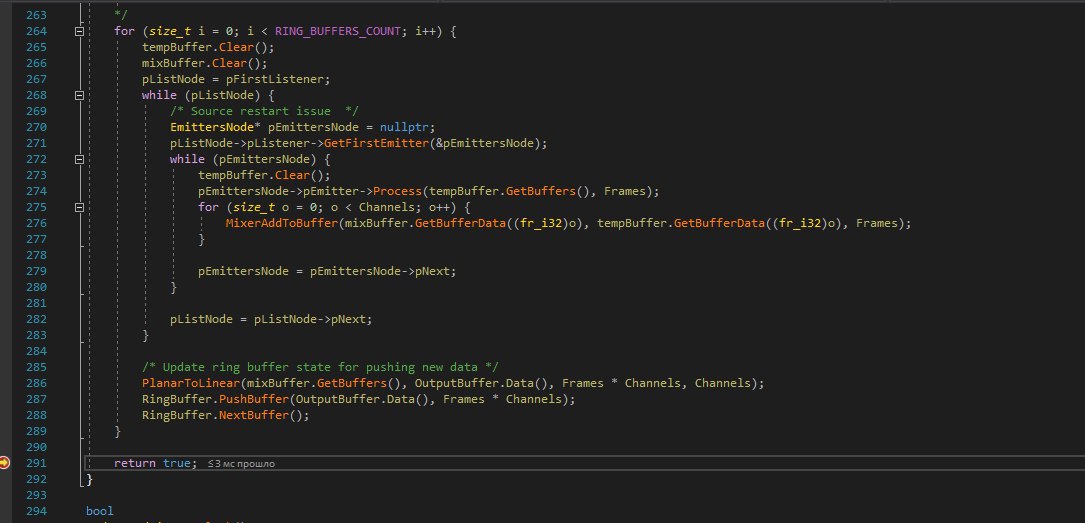Viewport: 1085px width, 523px height.
Task: Click the breakpoint arrow icon at line 291
Action: tap(5, 463)
